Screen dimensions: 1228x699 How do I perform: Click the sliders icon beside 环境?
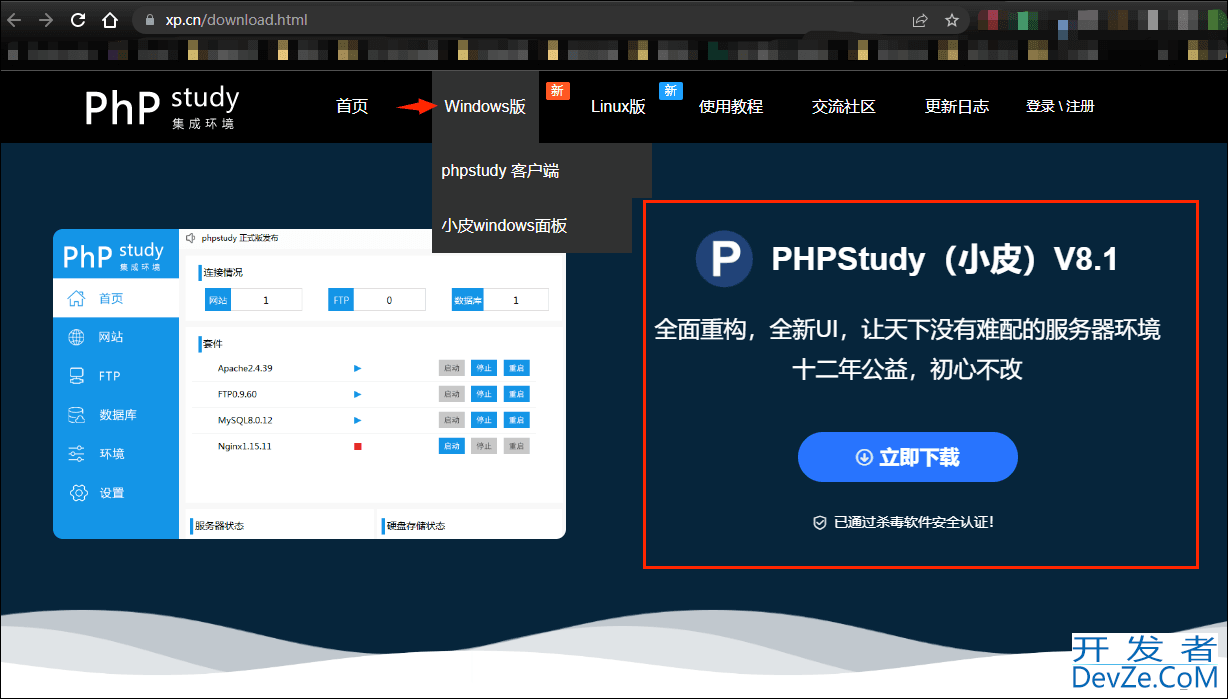[x=76, y=454]
